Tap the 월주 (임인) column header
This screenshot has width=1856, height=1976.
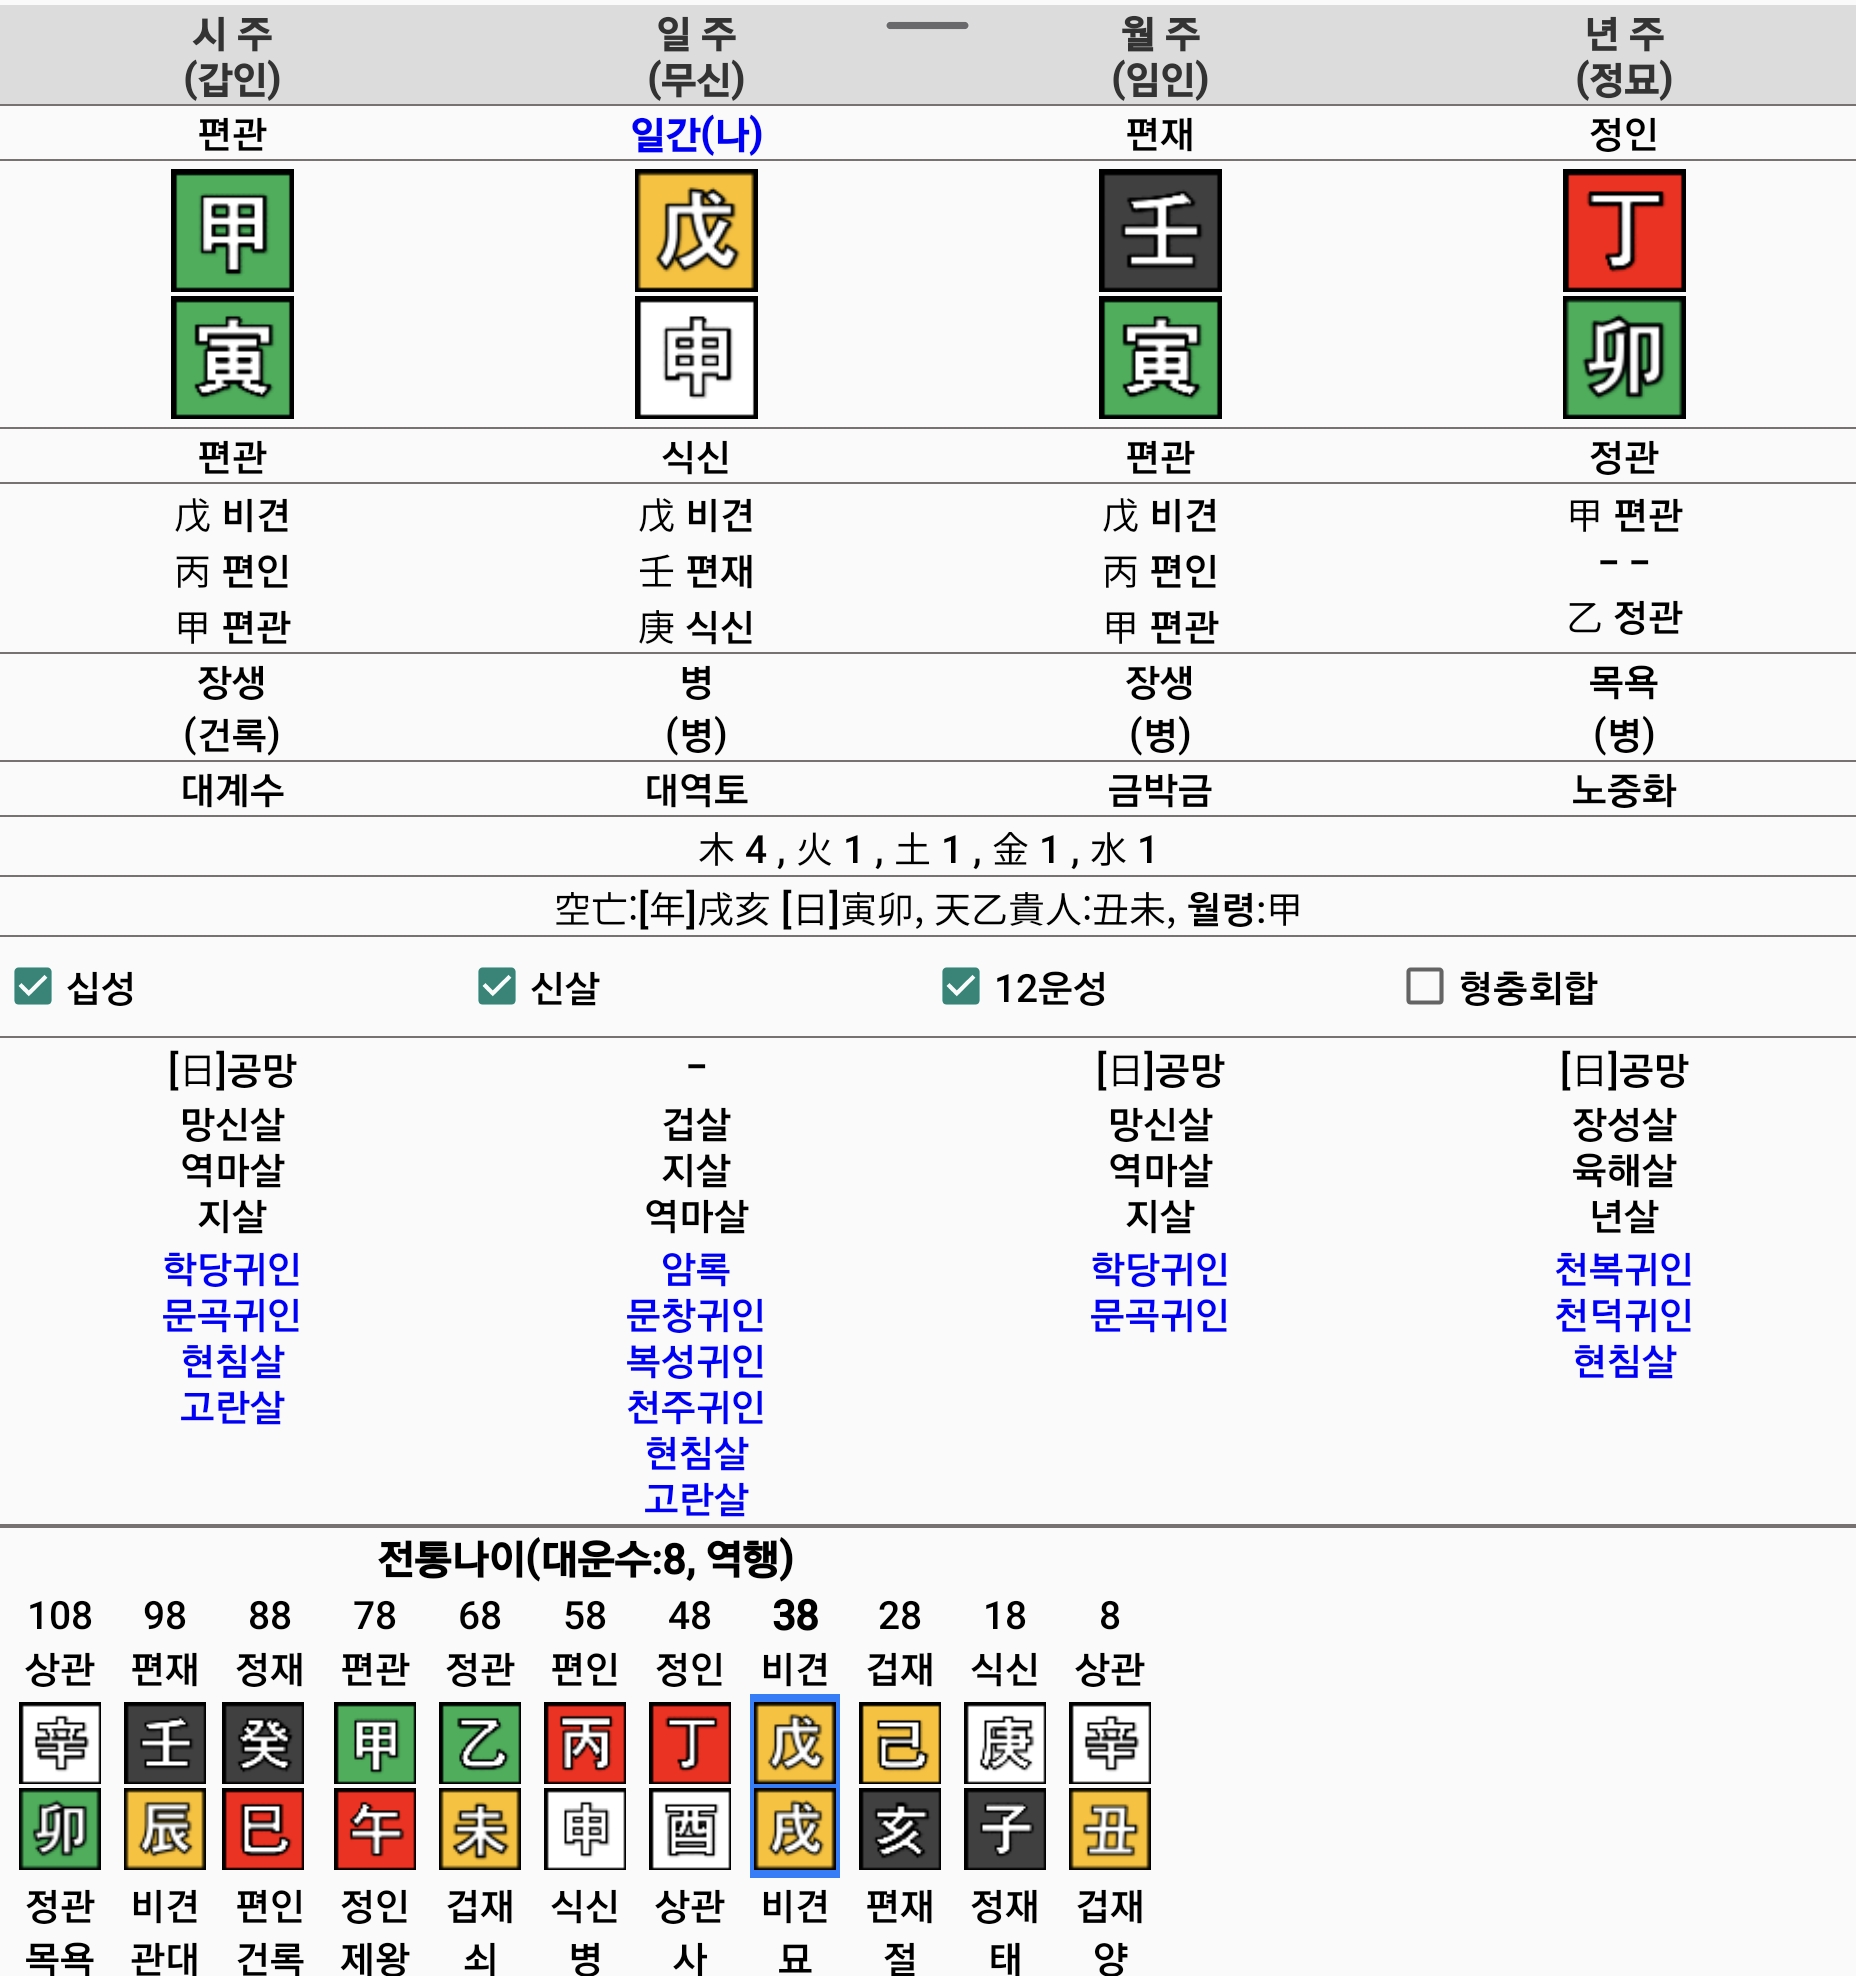(x=1160, y=56)
